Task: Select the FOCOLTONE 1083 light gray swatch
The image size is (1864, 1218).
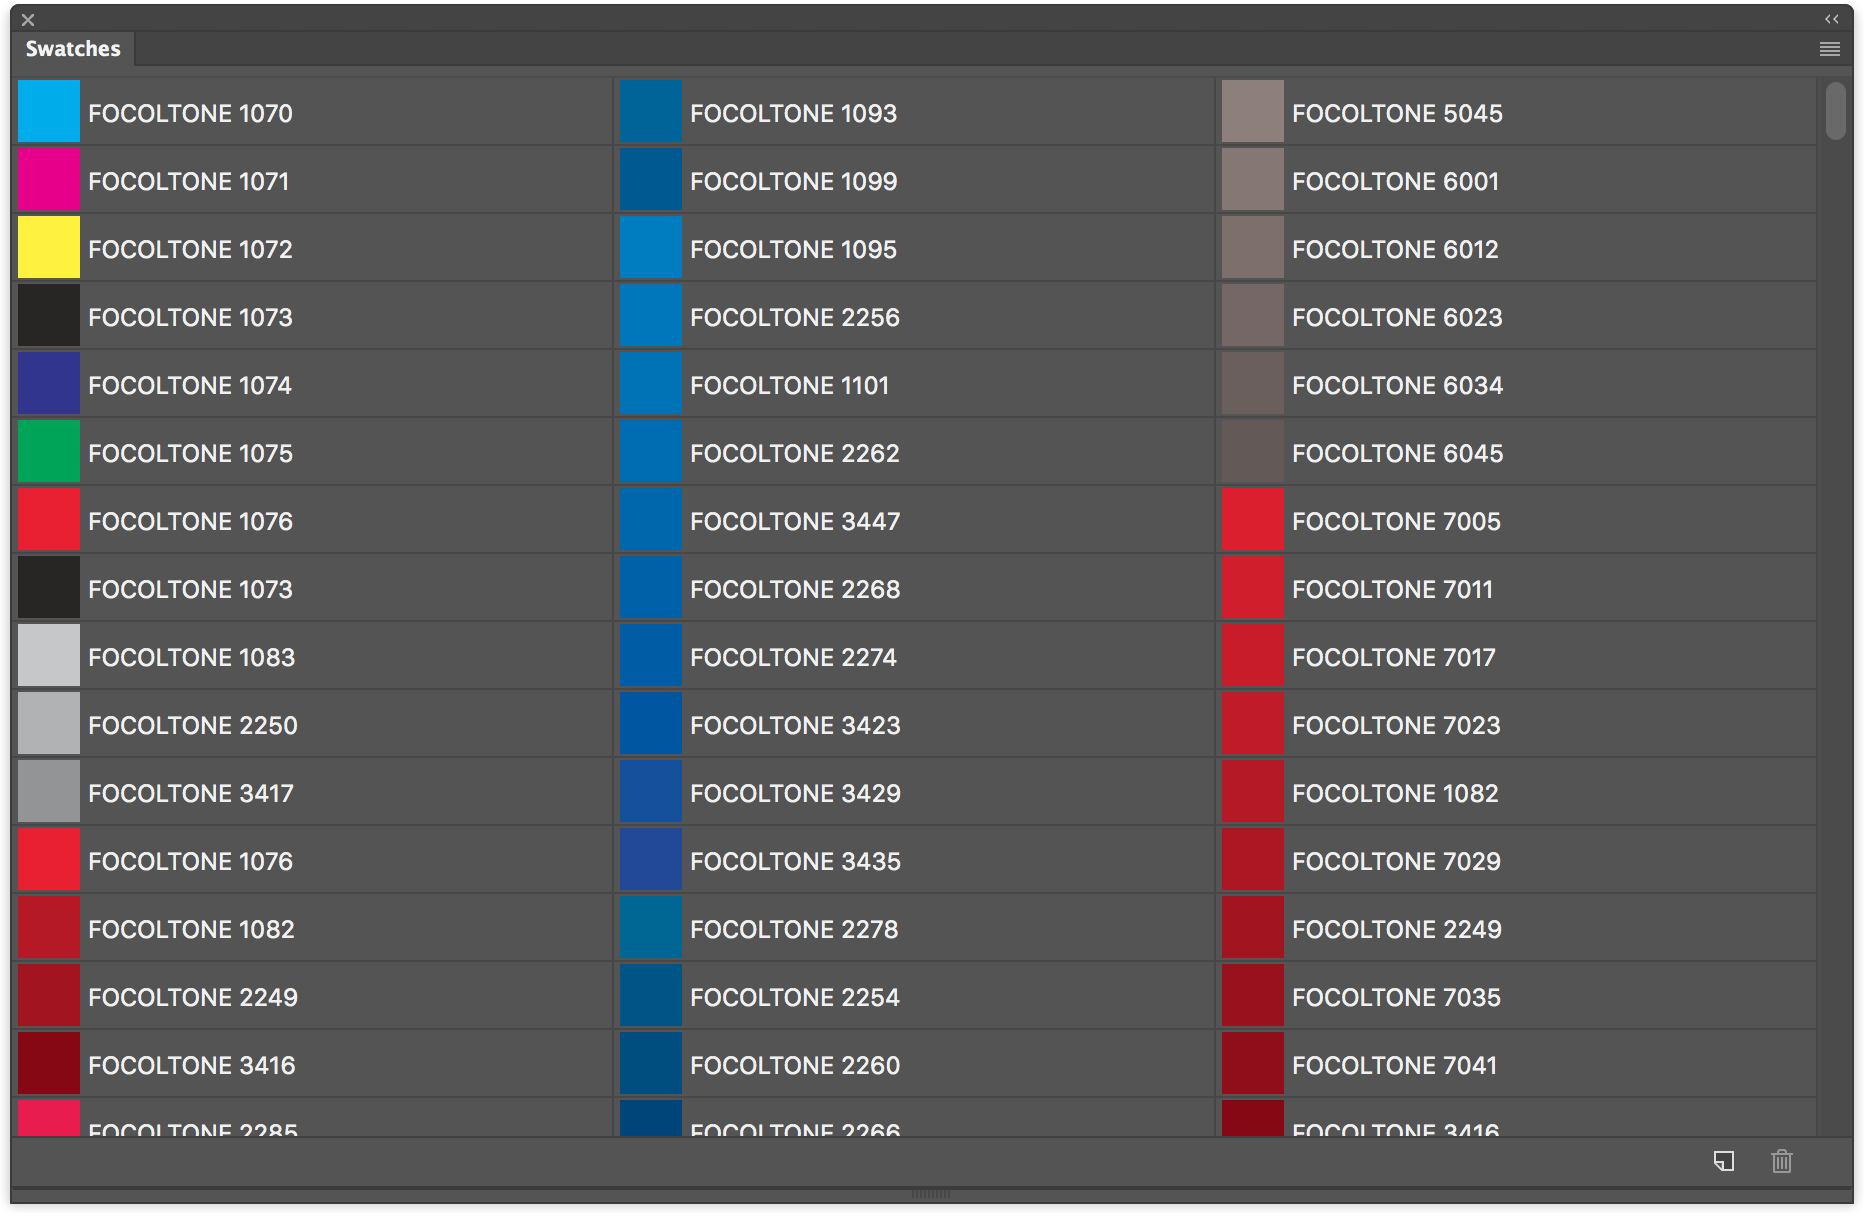Action: tap(48, 656)
